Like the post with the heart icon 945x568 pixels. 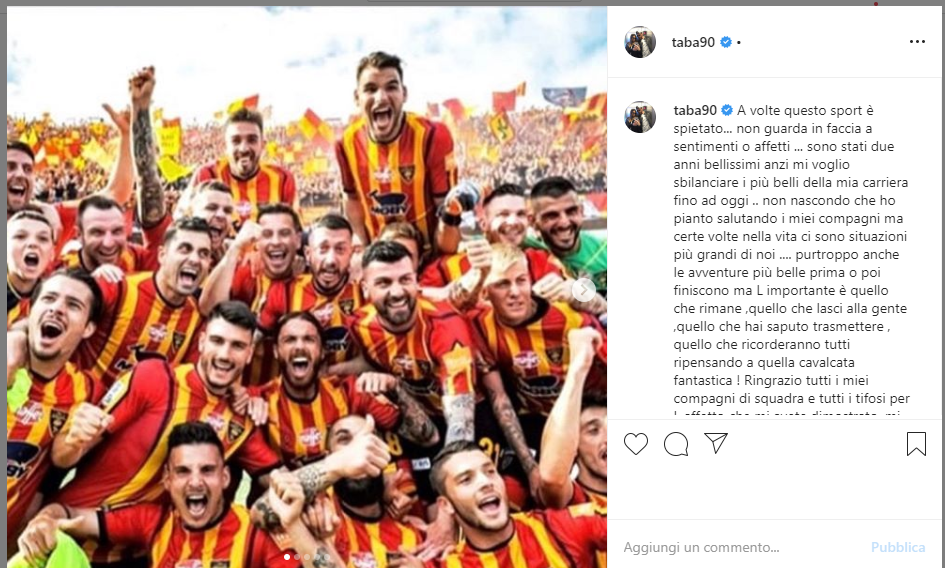636,444
